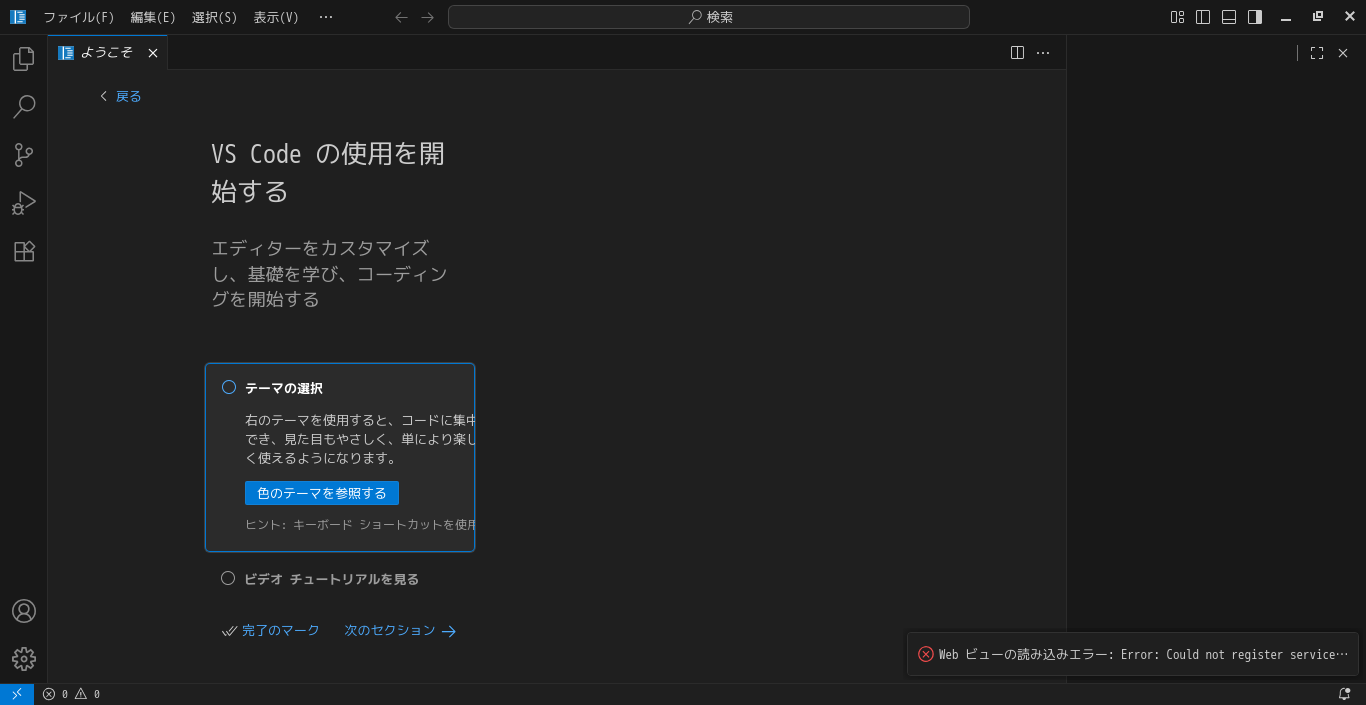Close the secondary side bar panel
1366x705 pixels.
pos(1343,53)
